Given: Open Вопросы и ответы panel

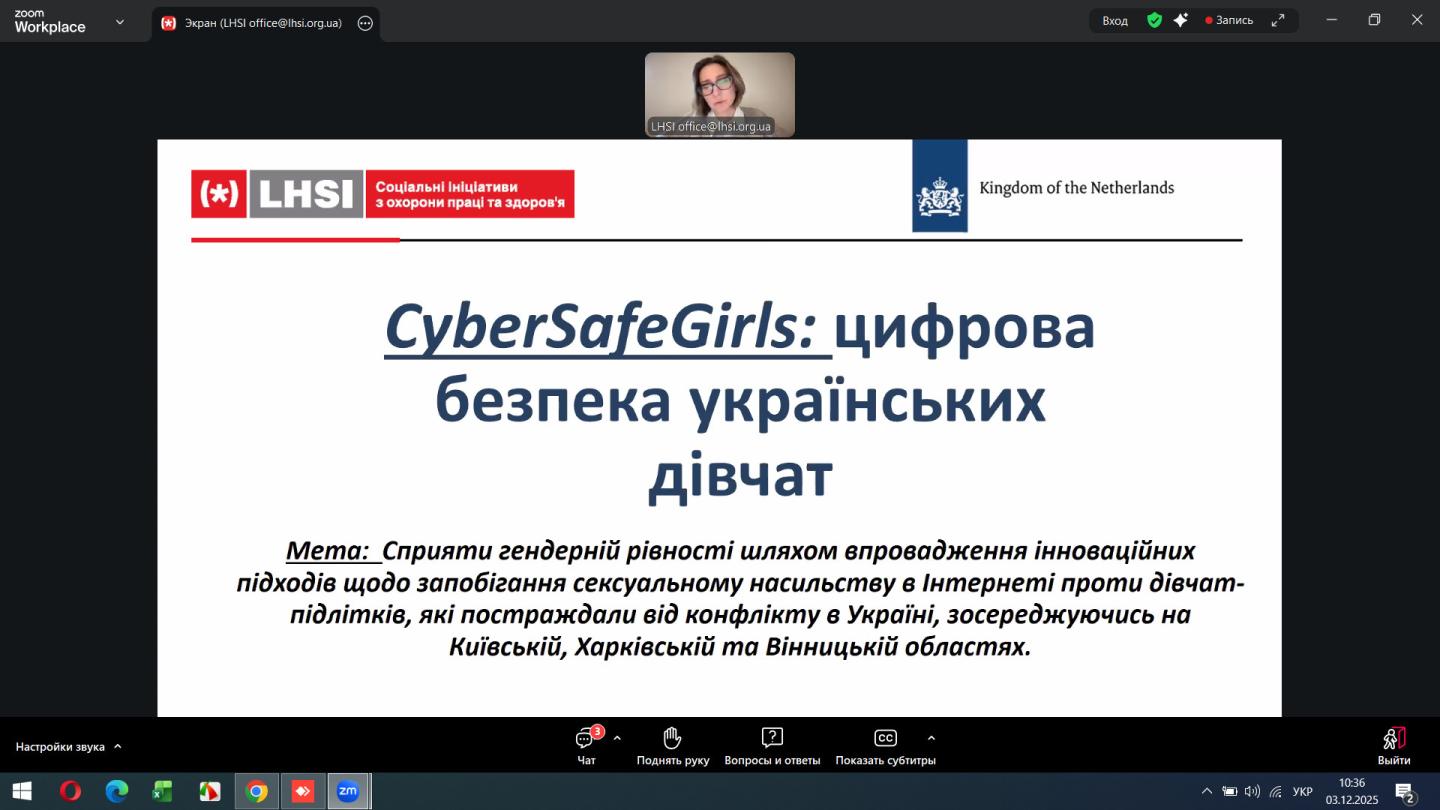Looking at the screenshot, I should tap(772, 746).
